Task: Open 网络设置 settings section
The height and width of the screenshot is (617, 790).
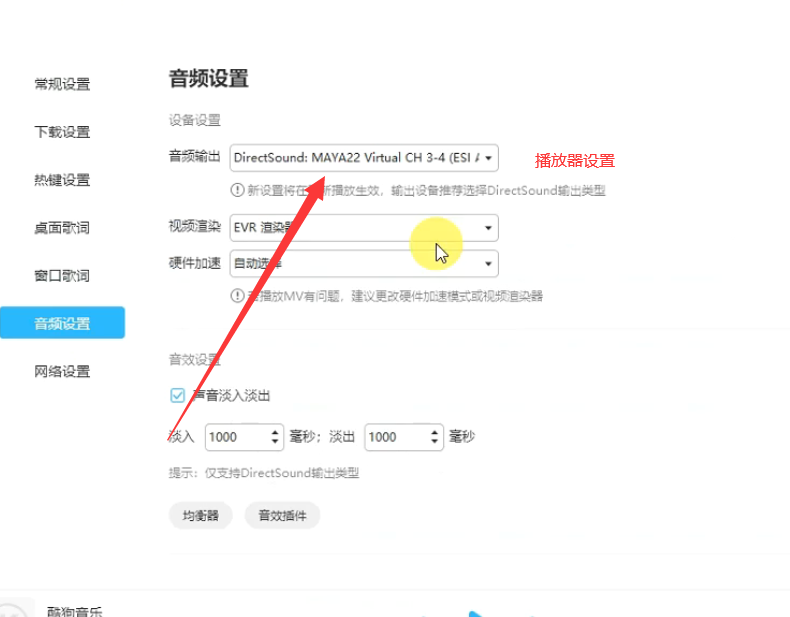Action: point(62,371)
